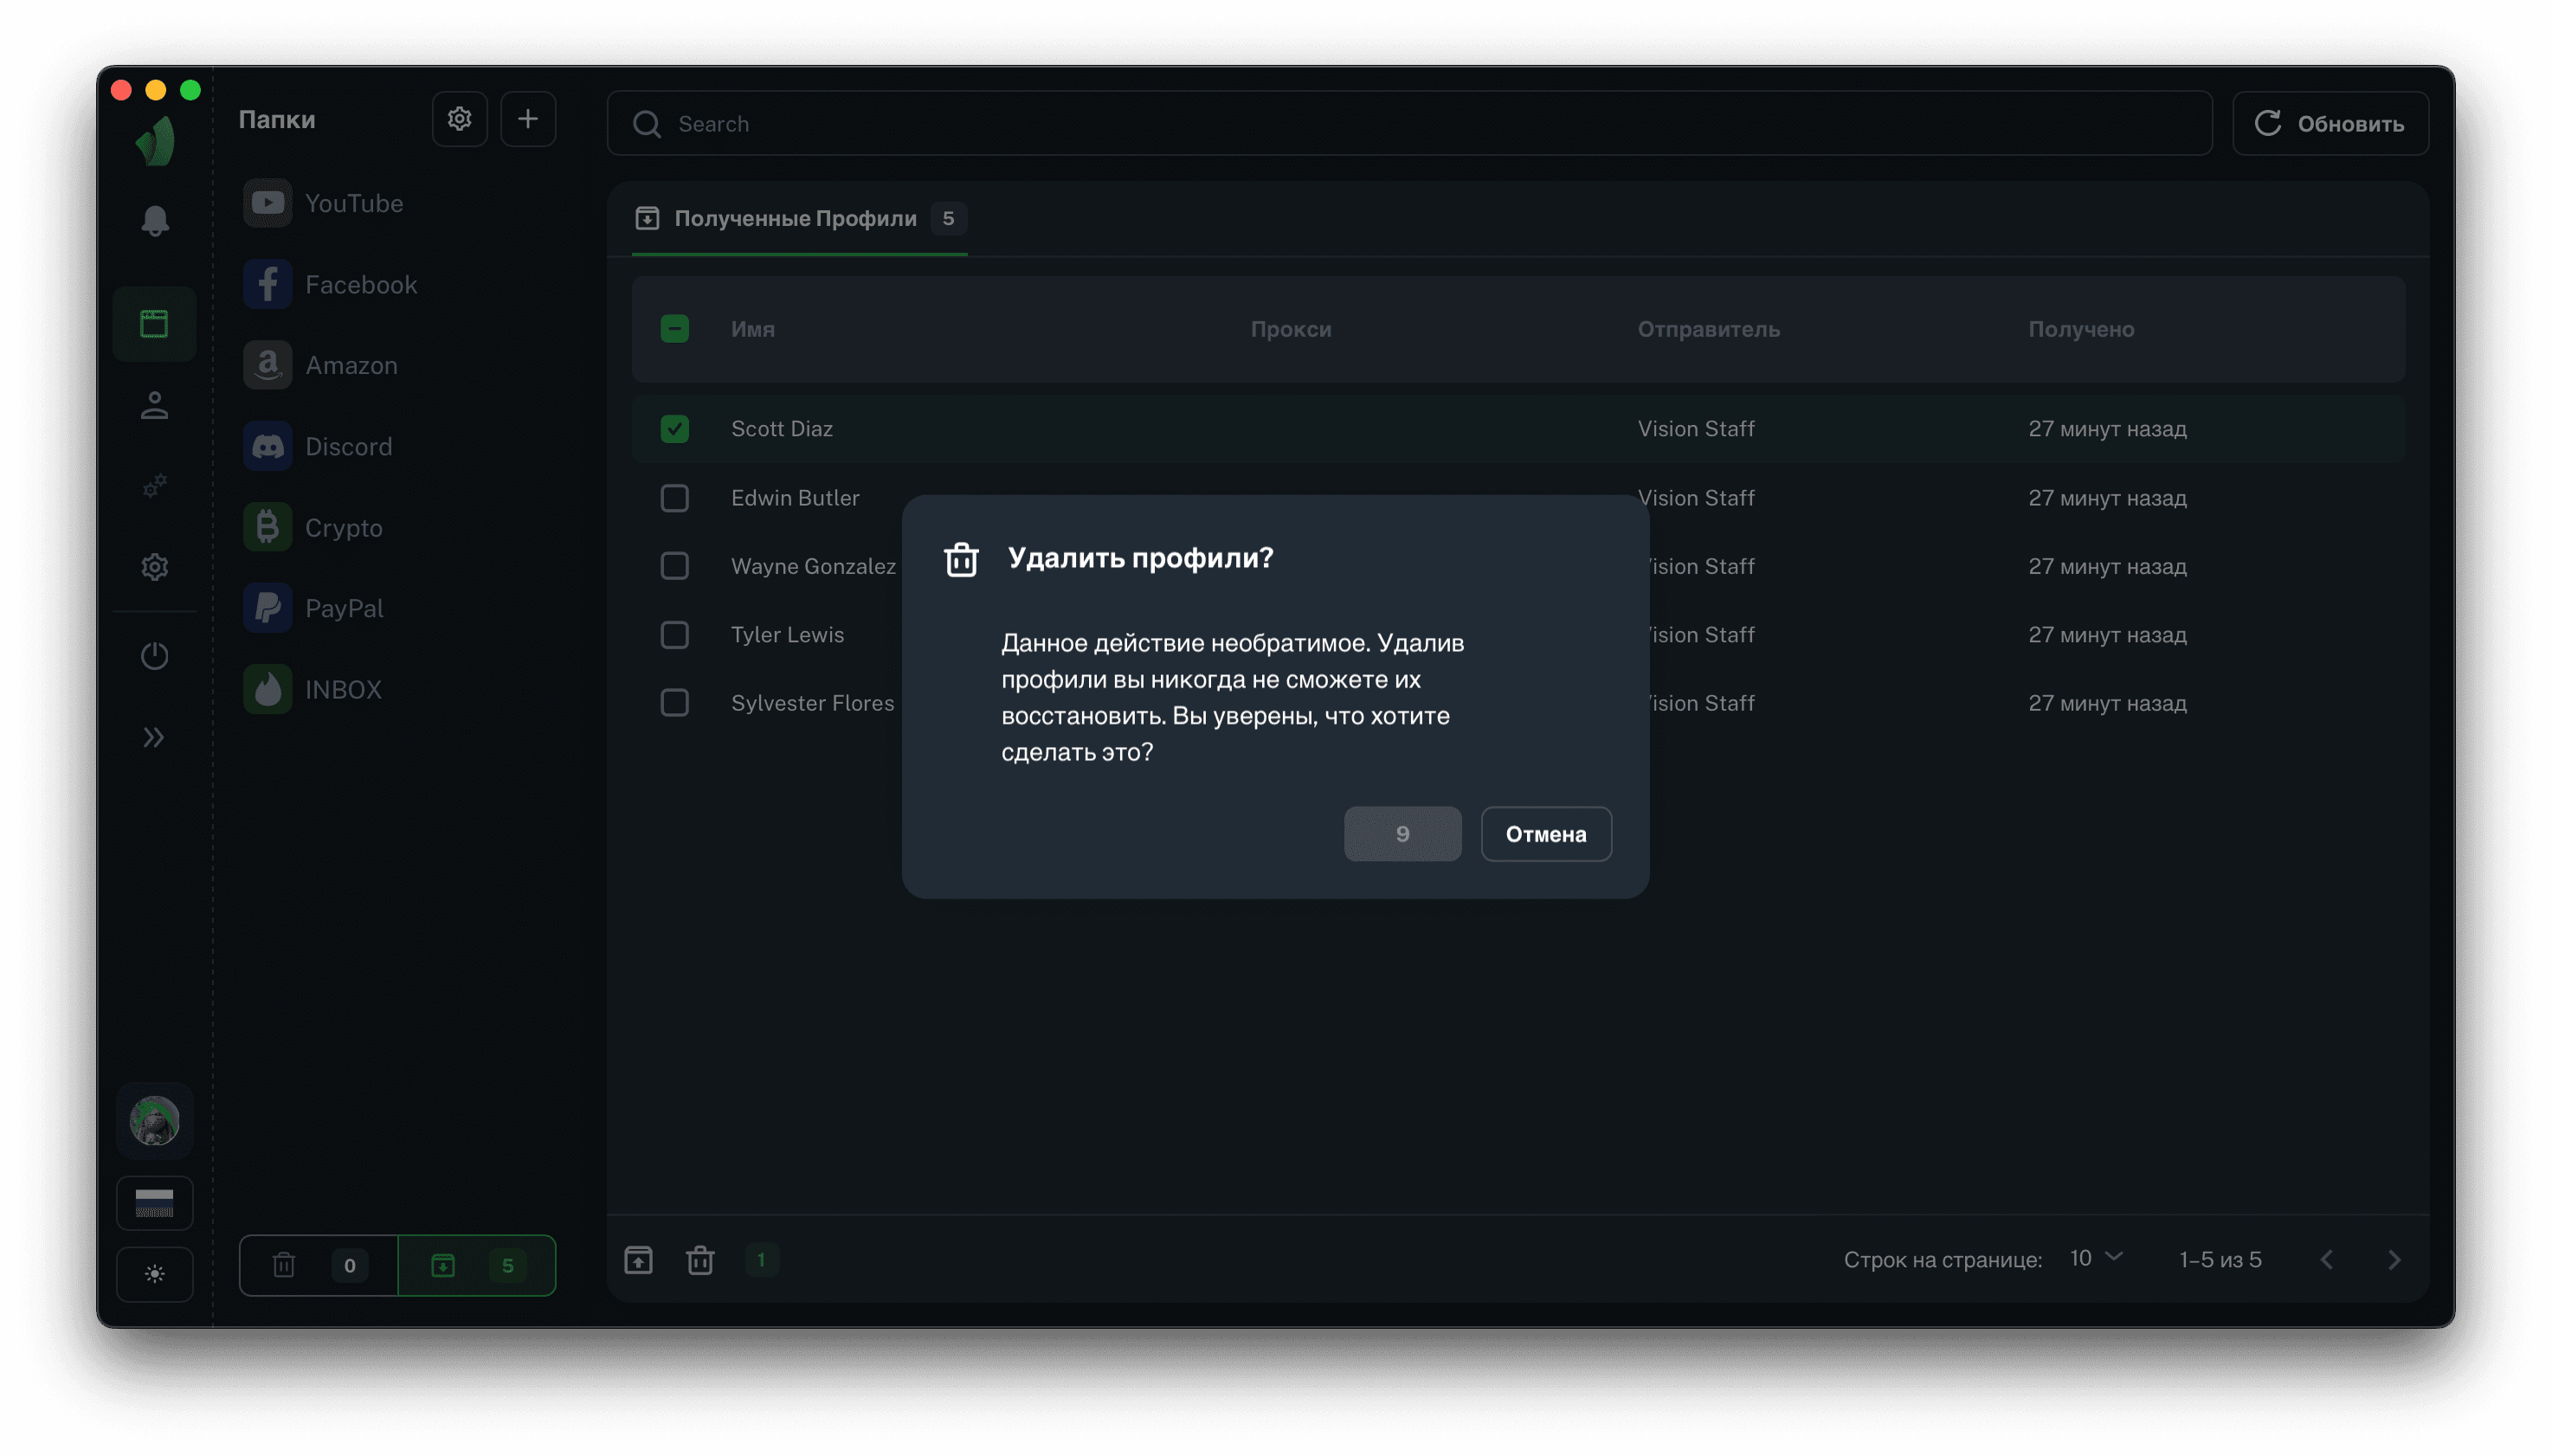Click the power icon in sidebar
This screenshot has width=2552, height=1456.
154,656
